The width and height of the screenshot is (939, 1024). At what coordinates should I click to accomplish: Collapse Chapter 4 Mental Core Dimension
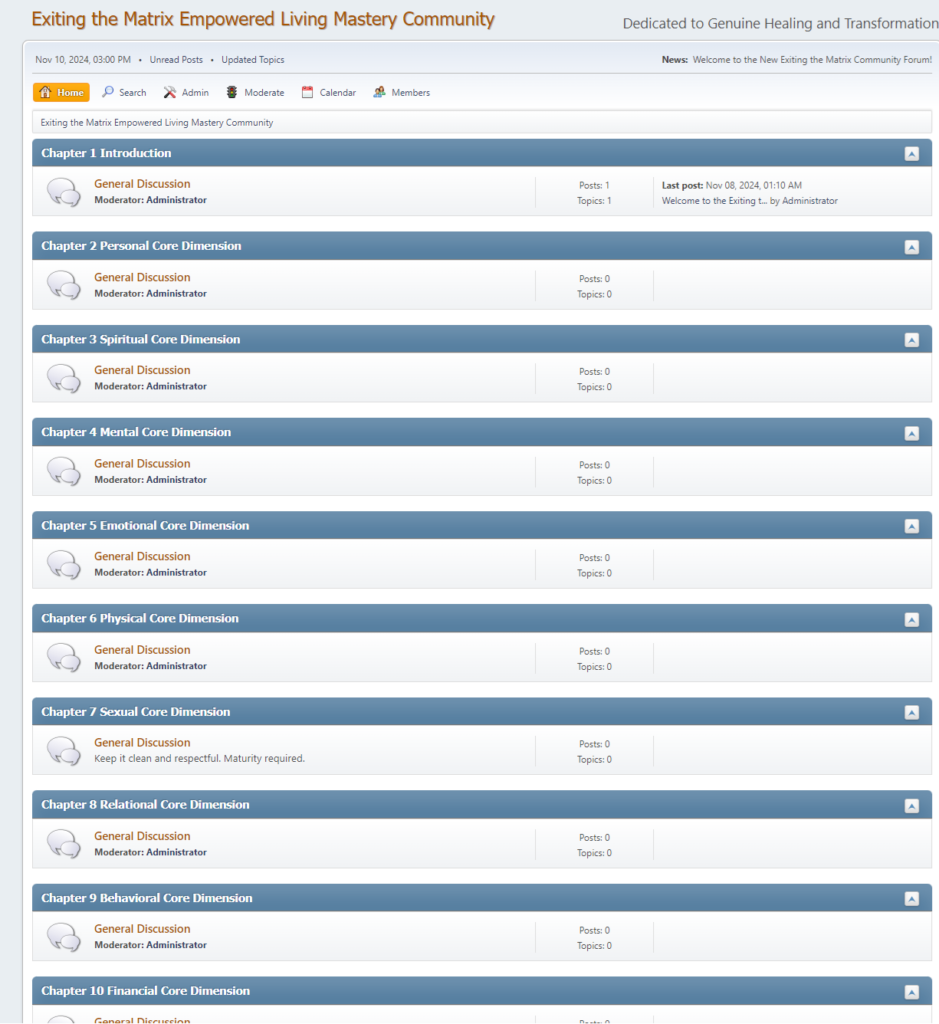(911, 433)
